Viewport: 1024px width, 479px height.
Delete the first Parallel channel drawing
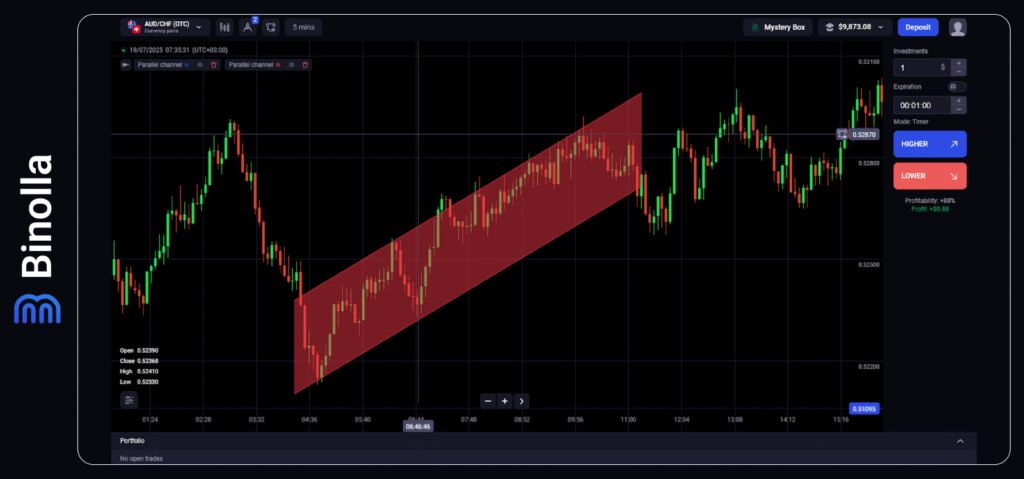coord(213,65)
